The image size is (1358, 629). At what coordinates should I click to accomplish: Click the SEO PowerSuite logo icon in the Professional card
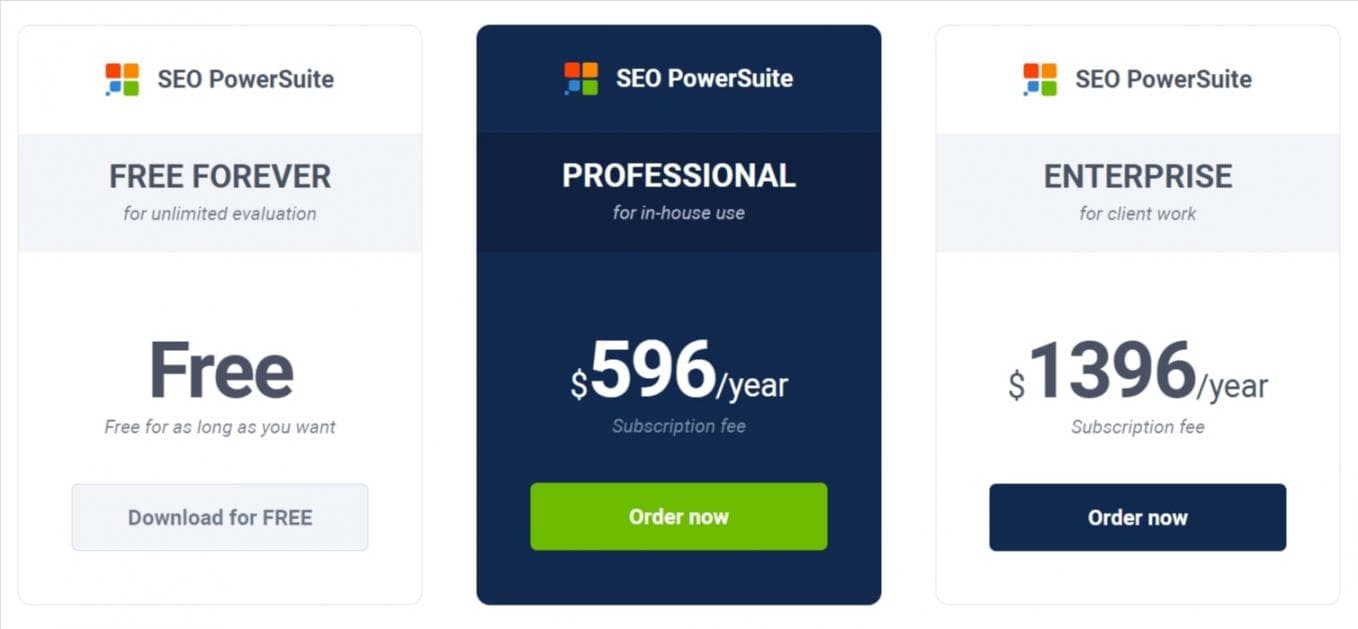point(581,78)
